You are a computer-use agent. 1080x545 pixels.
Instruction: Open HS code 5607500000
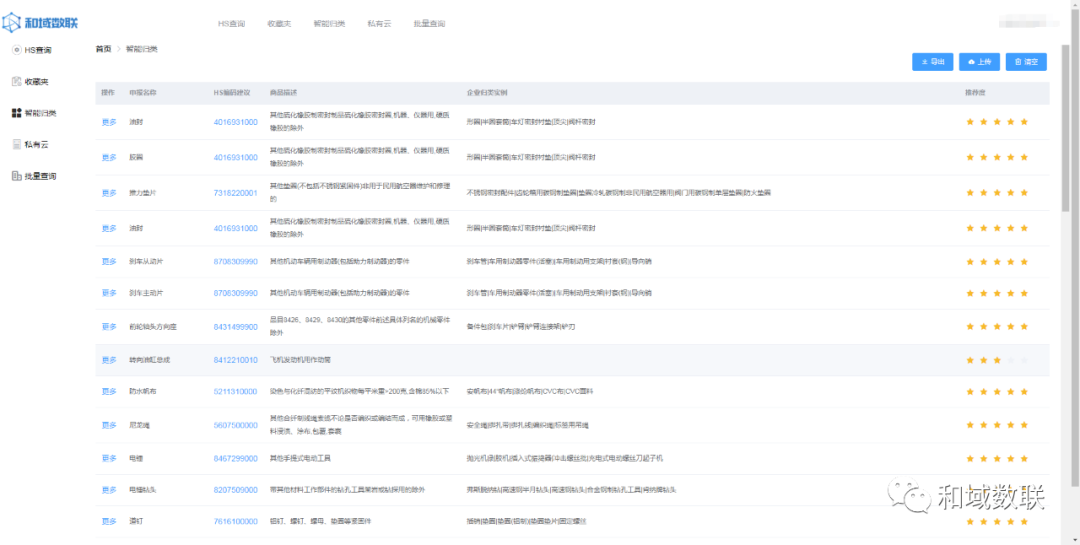click(x=236, y=425)
